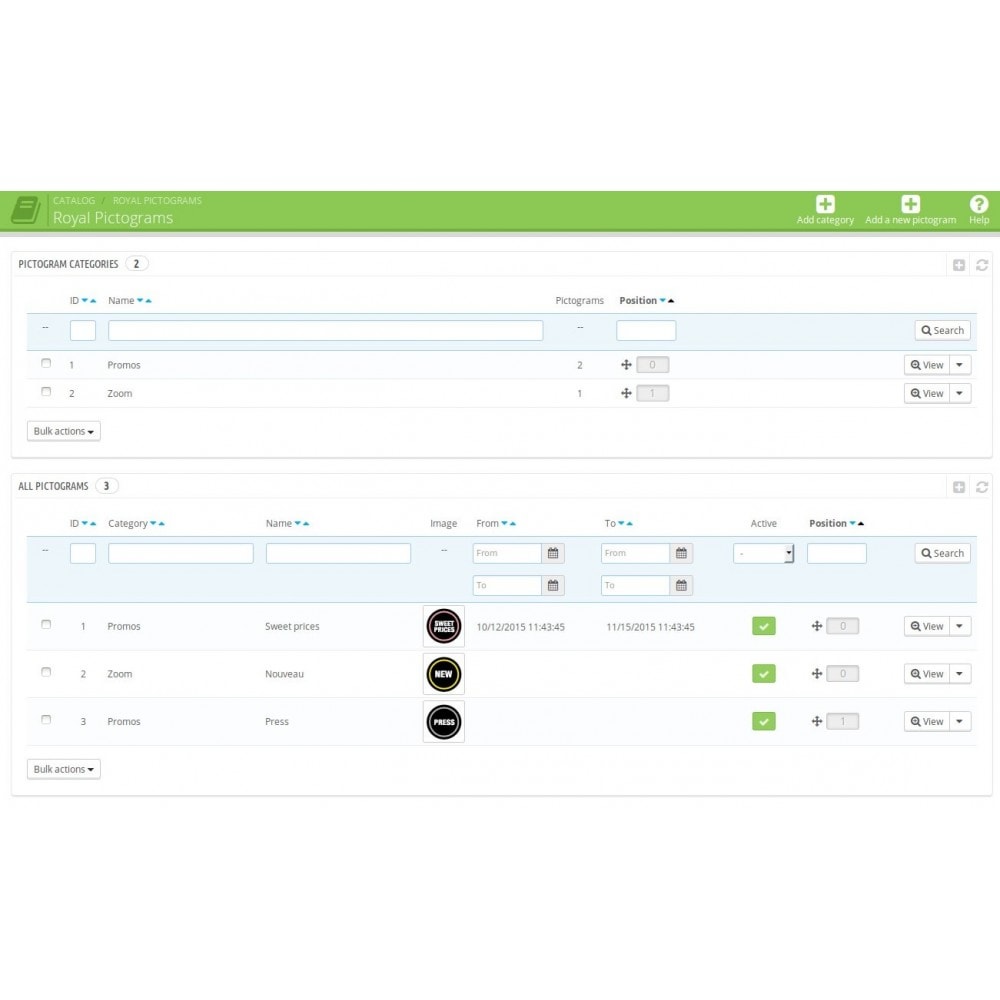The width and height of the screenshot is (1000, 1000).
Task: Click the Sweet Prices pictogram image
Action: point(444,626)
